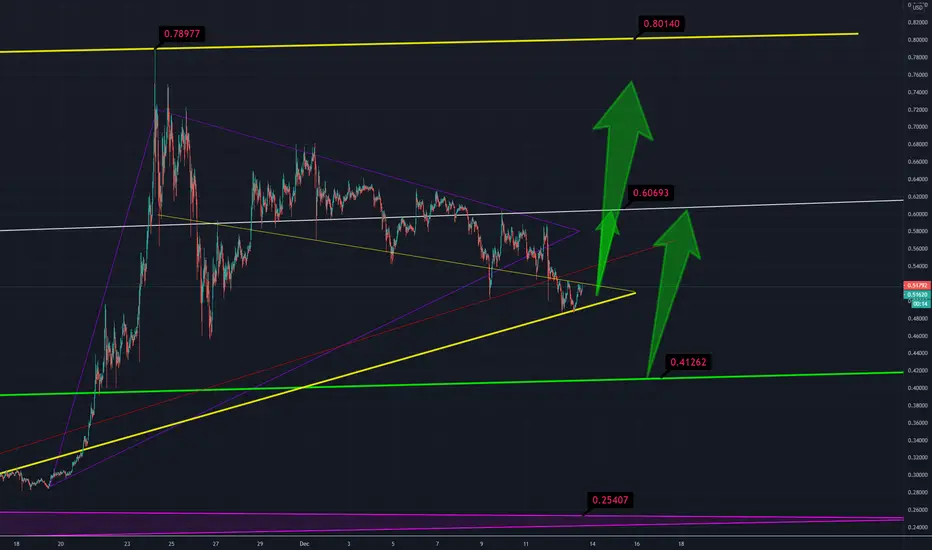Click the Dec label on the time axis

pos(304,544)
